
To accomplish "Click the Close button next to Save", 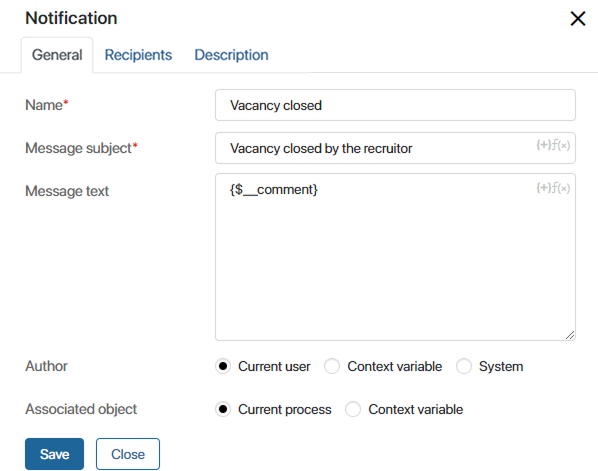I will click(128, 454).
